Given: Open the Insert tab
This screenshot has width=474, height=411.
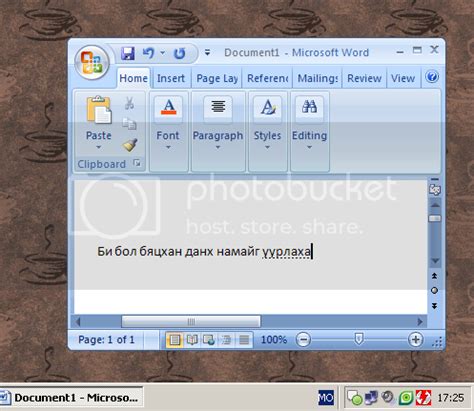Looking at the screenshot, I should (x=171, y=78).
